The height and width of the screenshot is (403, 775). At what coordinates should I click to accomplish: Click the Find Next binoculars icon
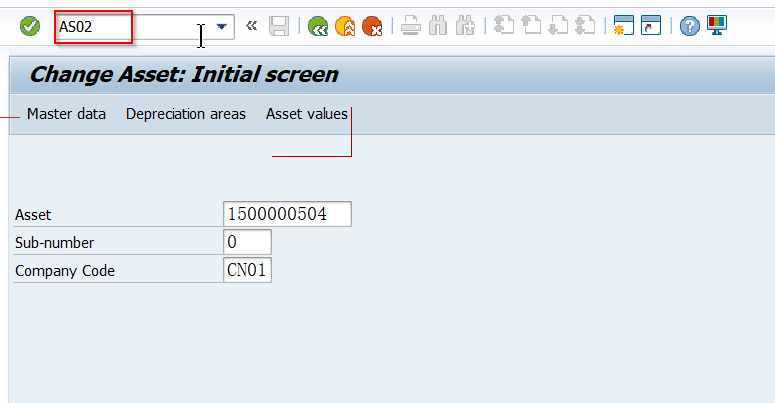point(465,27)
